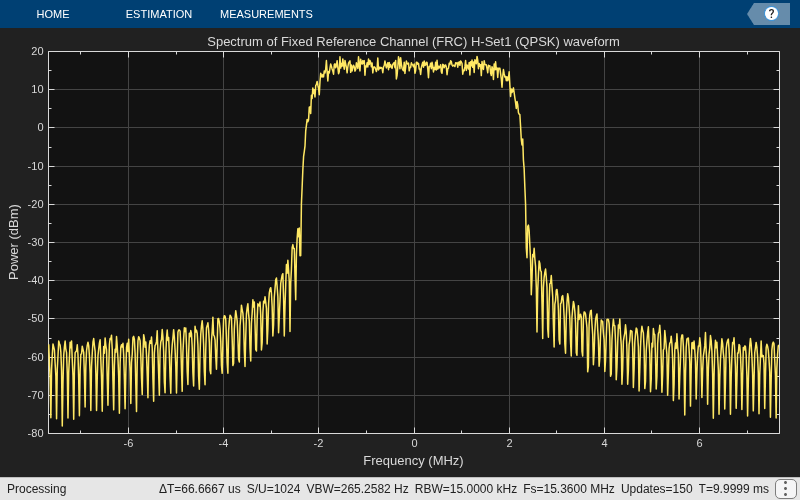Click the 20 tick label on power axis
The width and height of the screenshot is (800, 500).
click(x=37, y=52)
